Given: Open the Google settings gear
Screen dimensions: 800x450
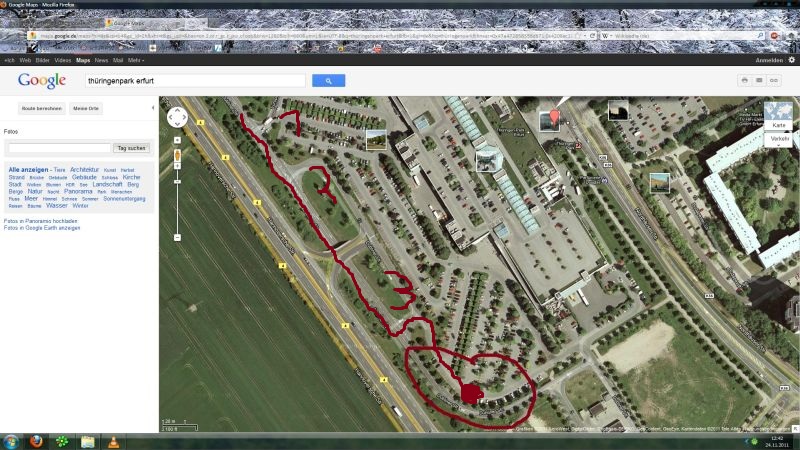Looking at the screenshot, I should (x=792, y=60).
